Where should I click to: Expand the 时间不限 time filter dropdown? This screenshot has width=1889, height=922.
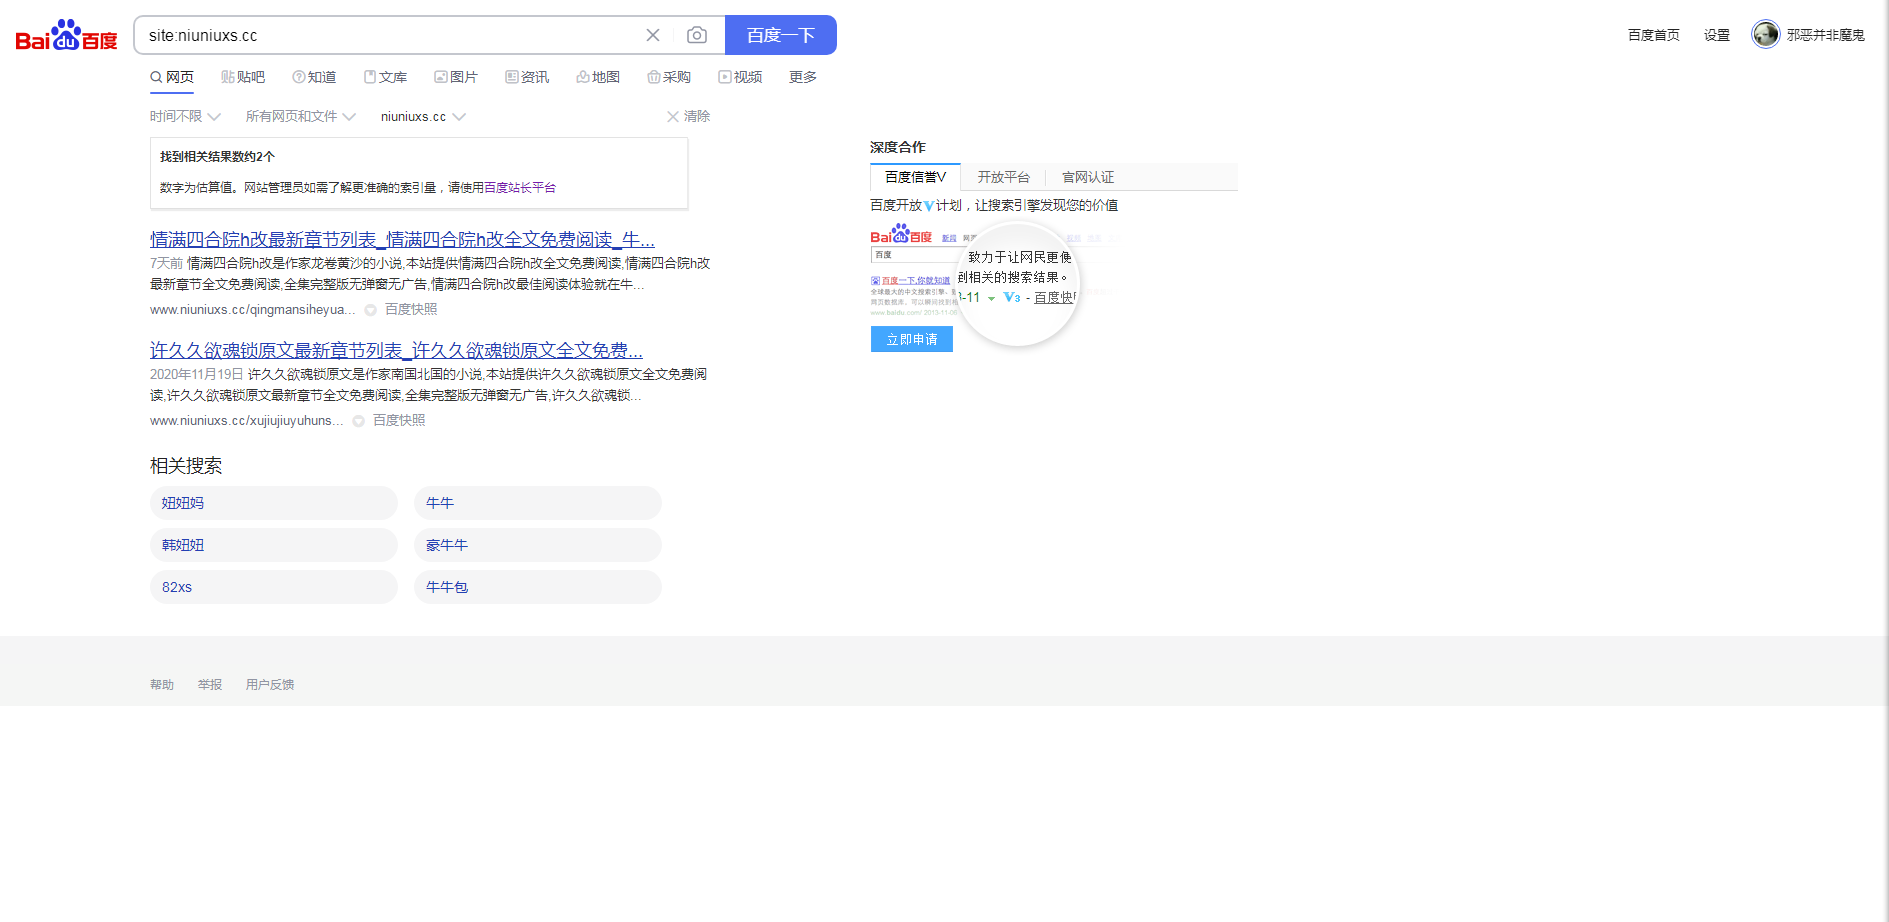tap(185, 117)
